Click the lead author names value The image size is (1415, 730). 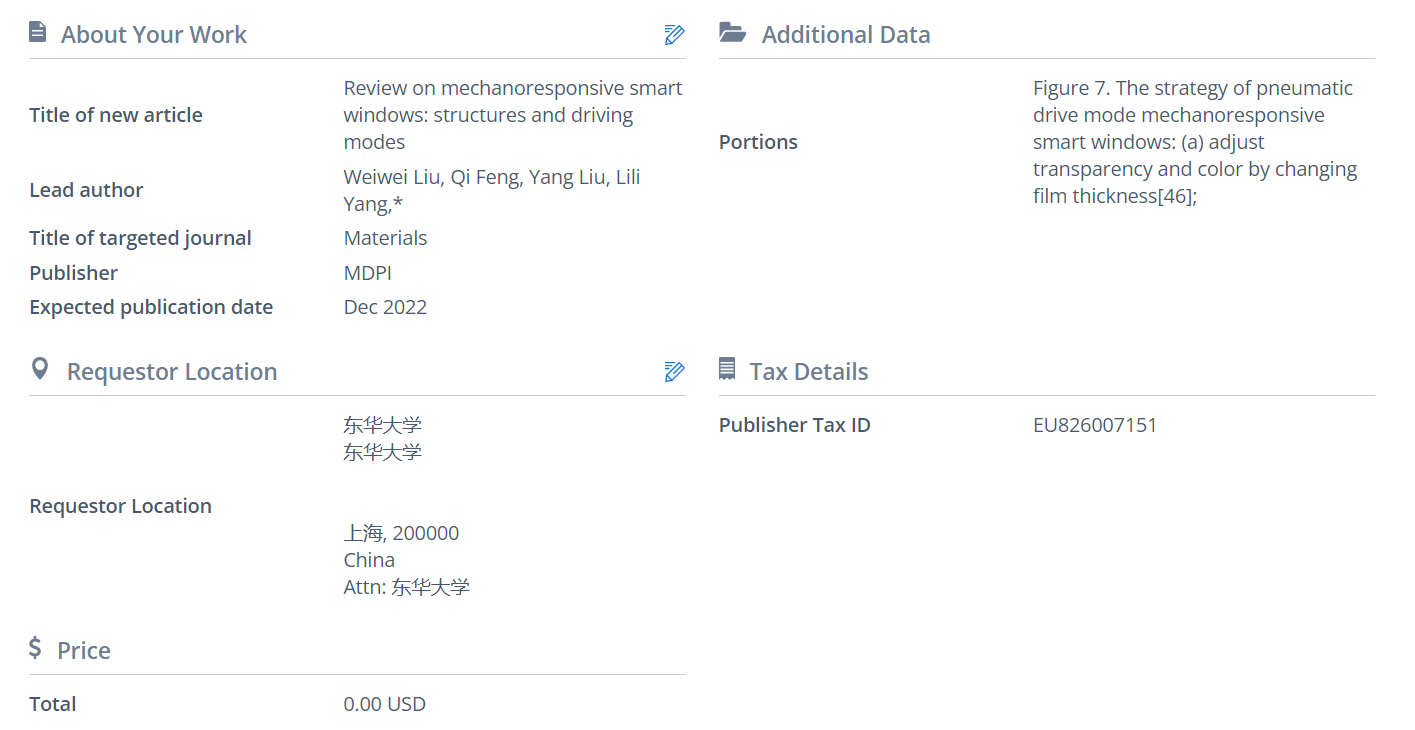point(491,190)
